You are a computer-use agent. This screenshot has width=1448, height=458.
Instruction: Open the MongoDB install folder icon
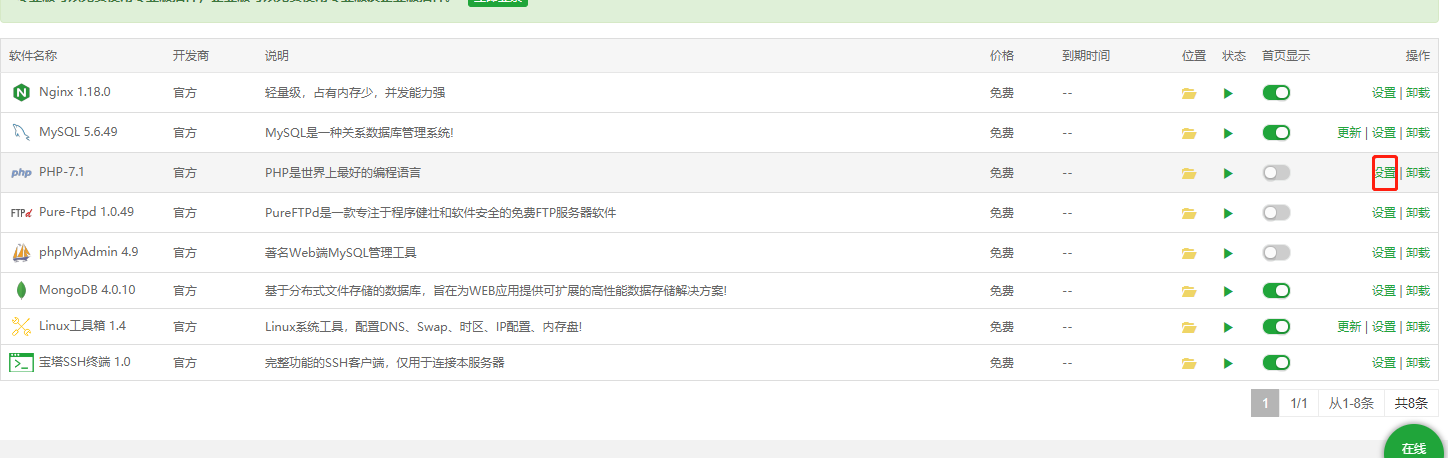(x=1189, y=292)
